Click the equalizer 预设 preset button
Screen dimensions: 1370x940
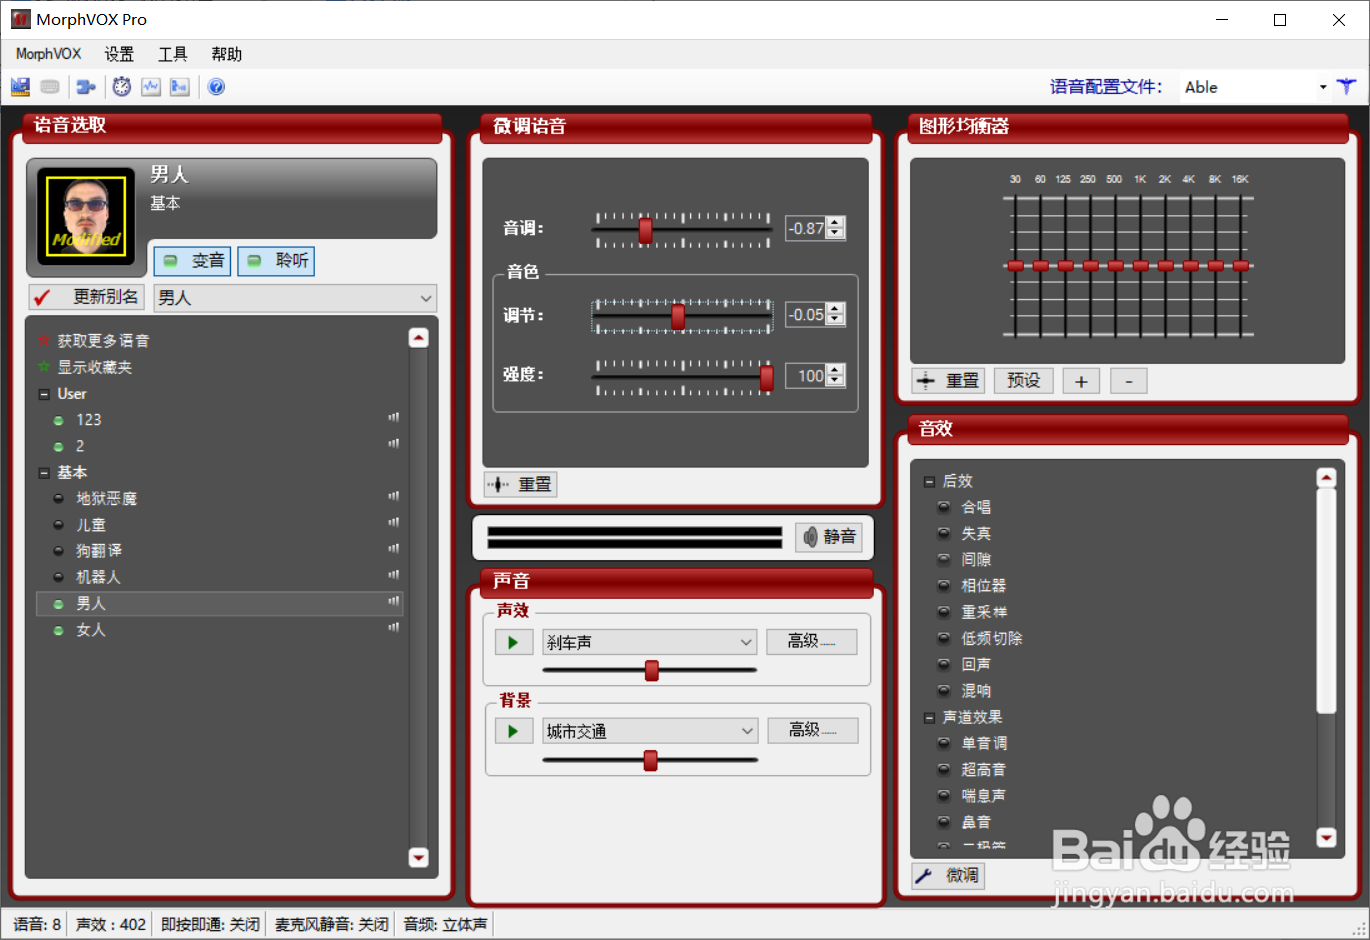pyautogui.click(x=1024, y=381)
